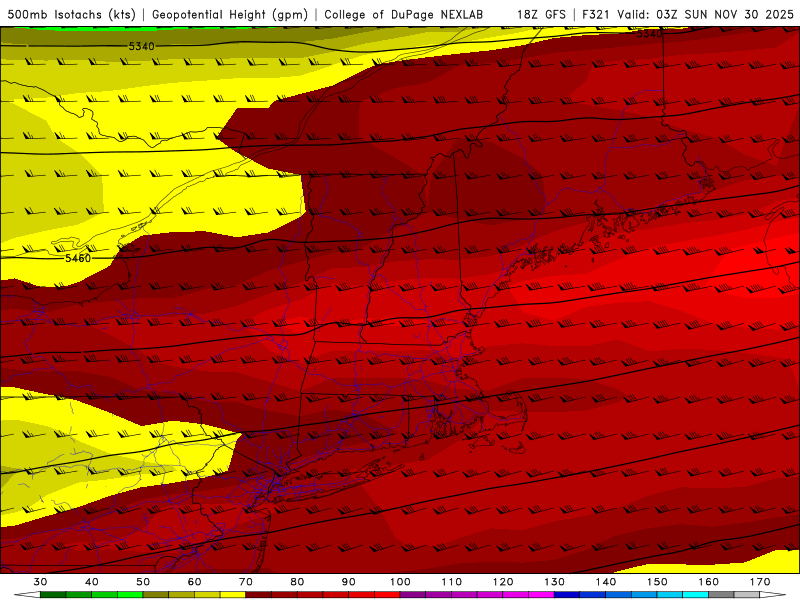
Task: Click the 170 tick label on the color bar
Action: 760,582
